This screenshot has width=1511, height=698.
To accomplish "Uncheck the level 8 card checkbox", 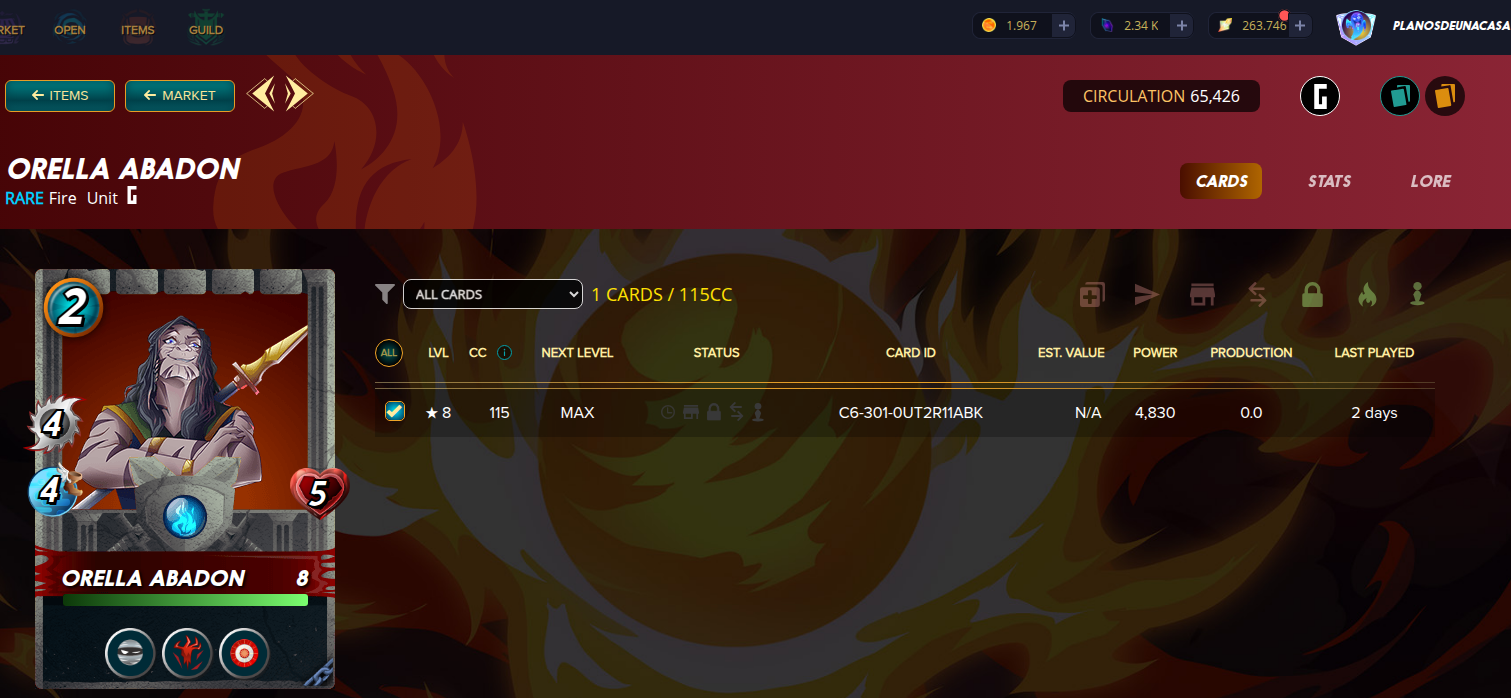I will pyautogui.click(x=395, y=411).
